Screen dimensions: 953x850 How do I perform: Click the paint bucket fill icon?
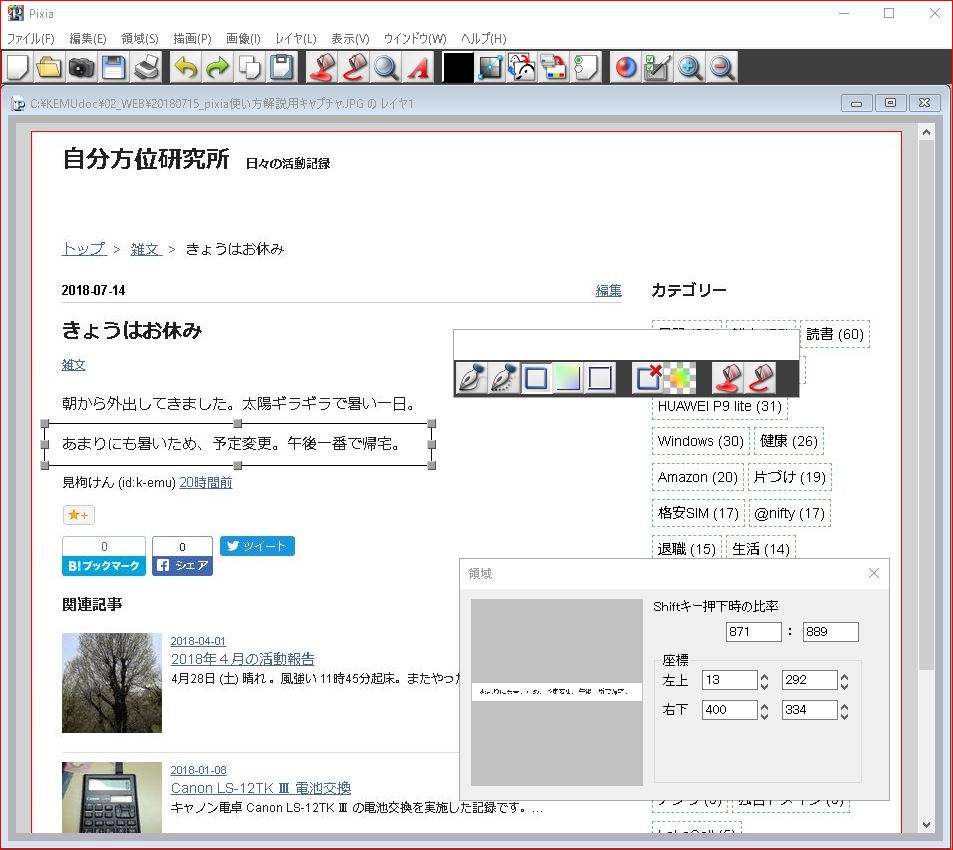point(320,67)
